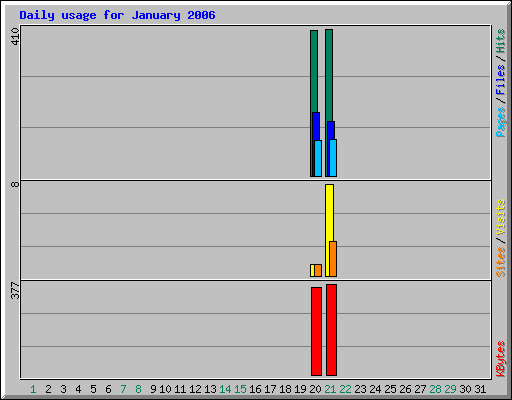Click the 'Pages' legend label
The image size is (512, 400).
click(500, 122)
